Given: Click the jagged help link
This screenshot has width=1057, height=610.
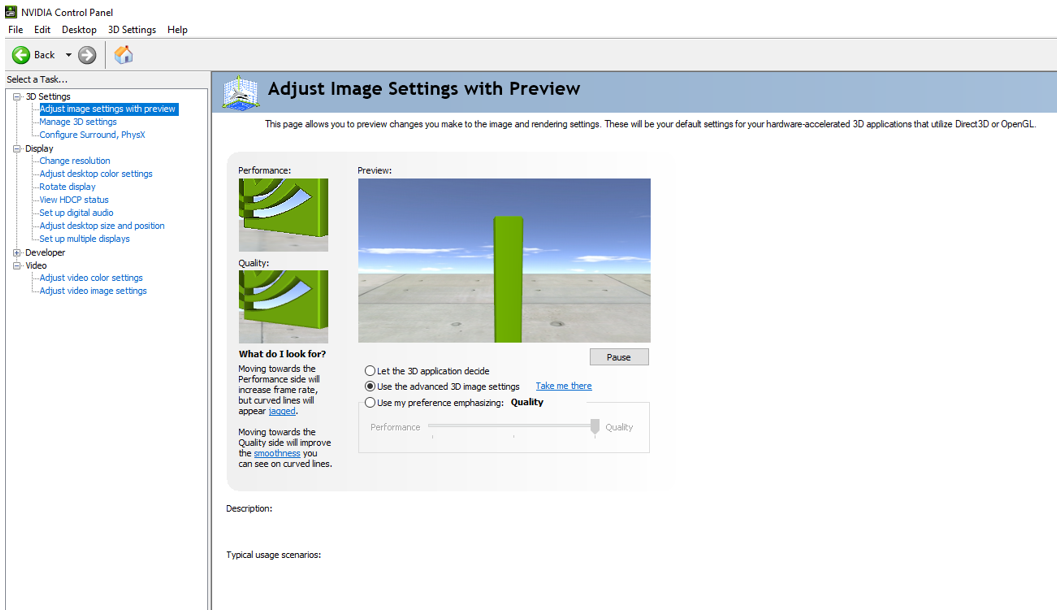Looking at the screenshot, I should 282,411.
